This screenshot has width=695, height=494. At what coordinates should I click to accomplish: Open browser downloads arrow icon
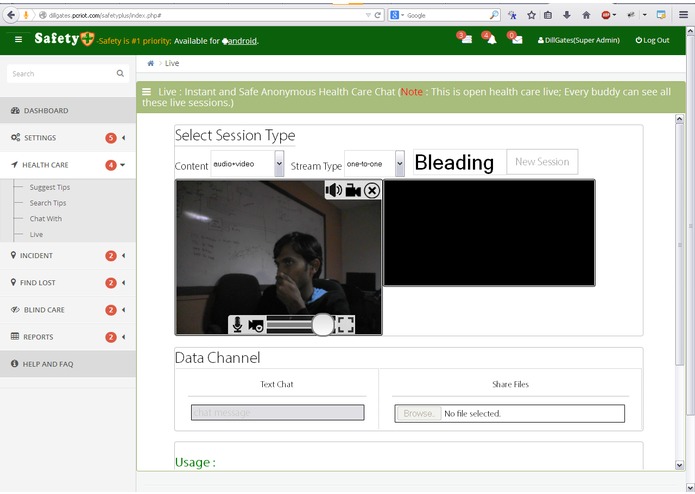(567, 15)
